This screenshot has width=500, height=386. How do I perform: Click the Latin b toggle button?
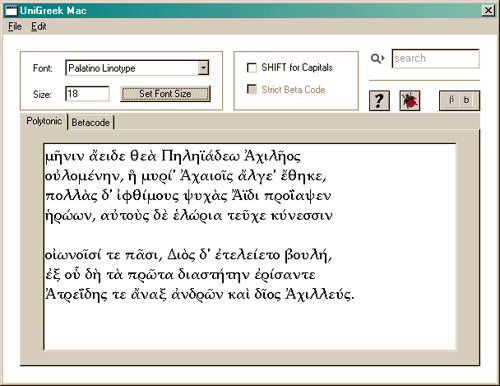click(x=466, y=100)
